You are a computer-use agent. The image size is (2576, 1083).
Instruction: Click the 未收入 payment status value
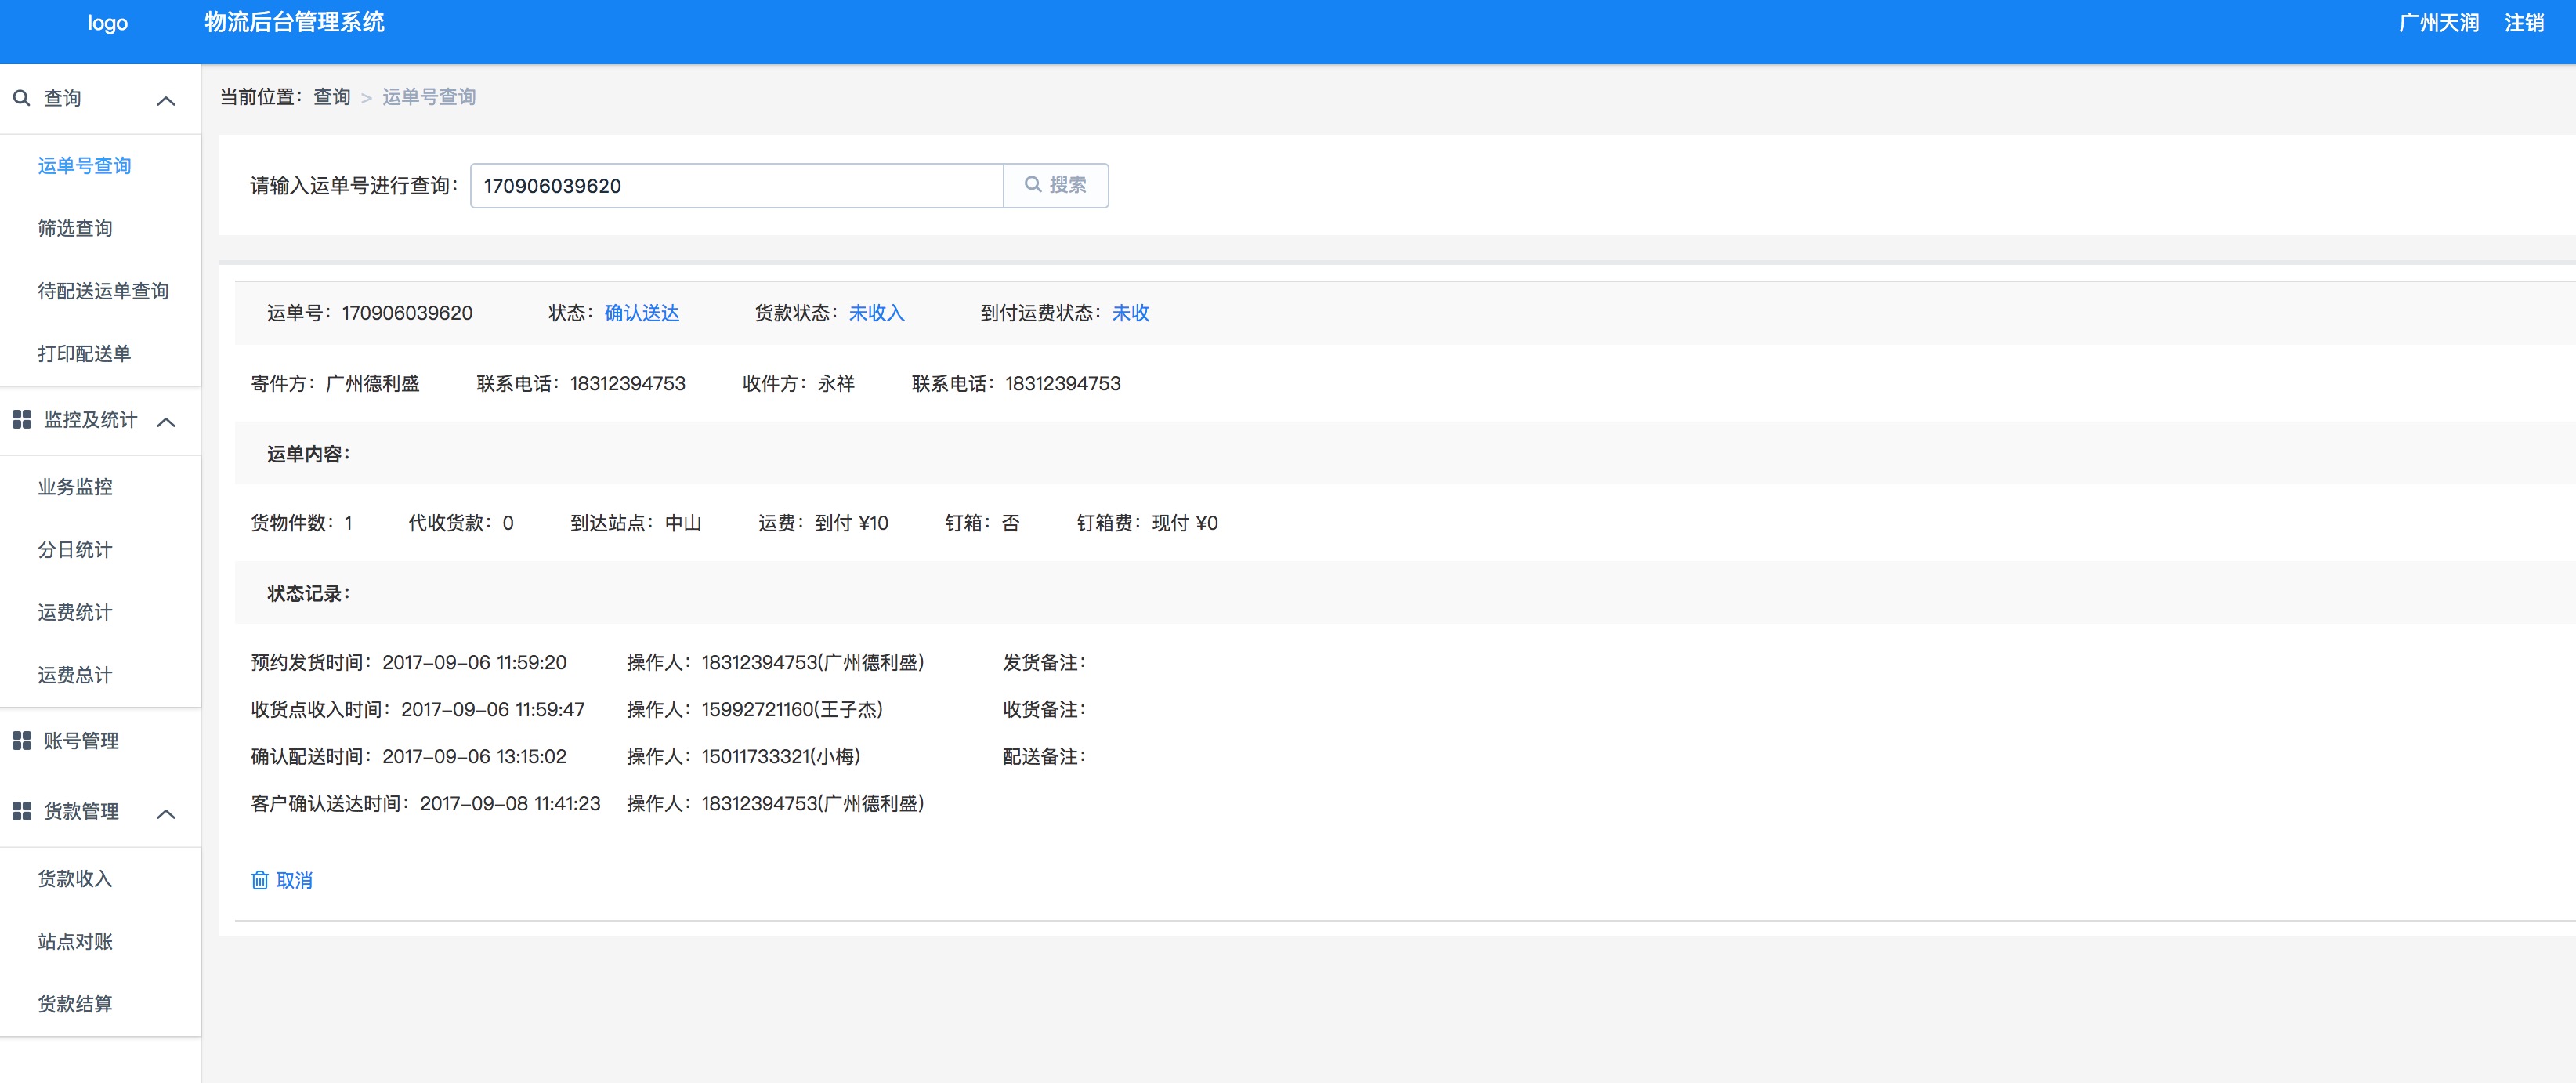click(x=877, y=313)
